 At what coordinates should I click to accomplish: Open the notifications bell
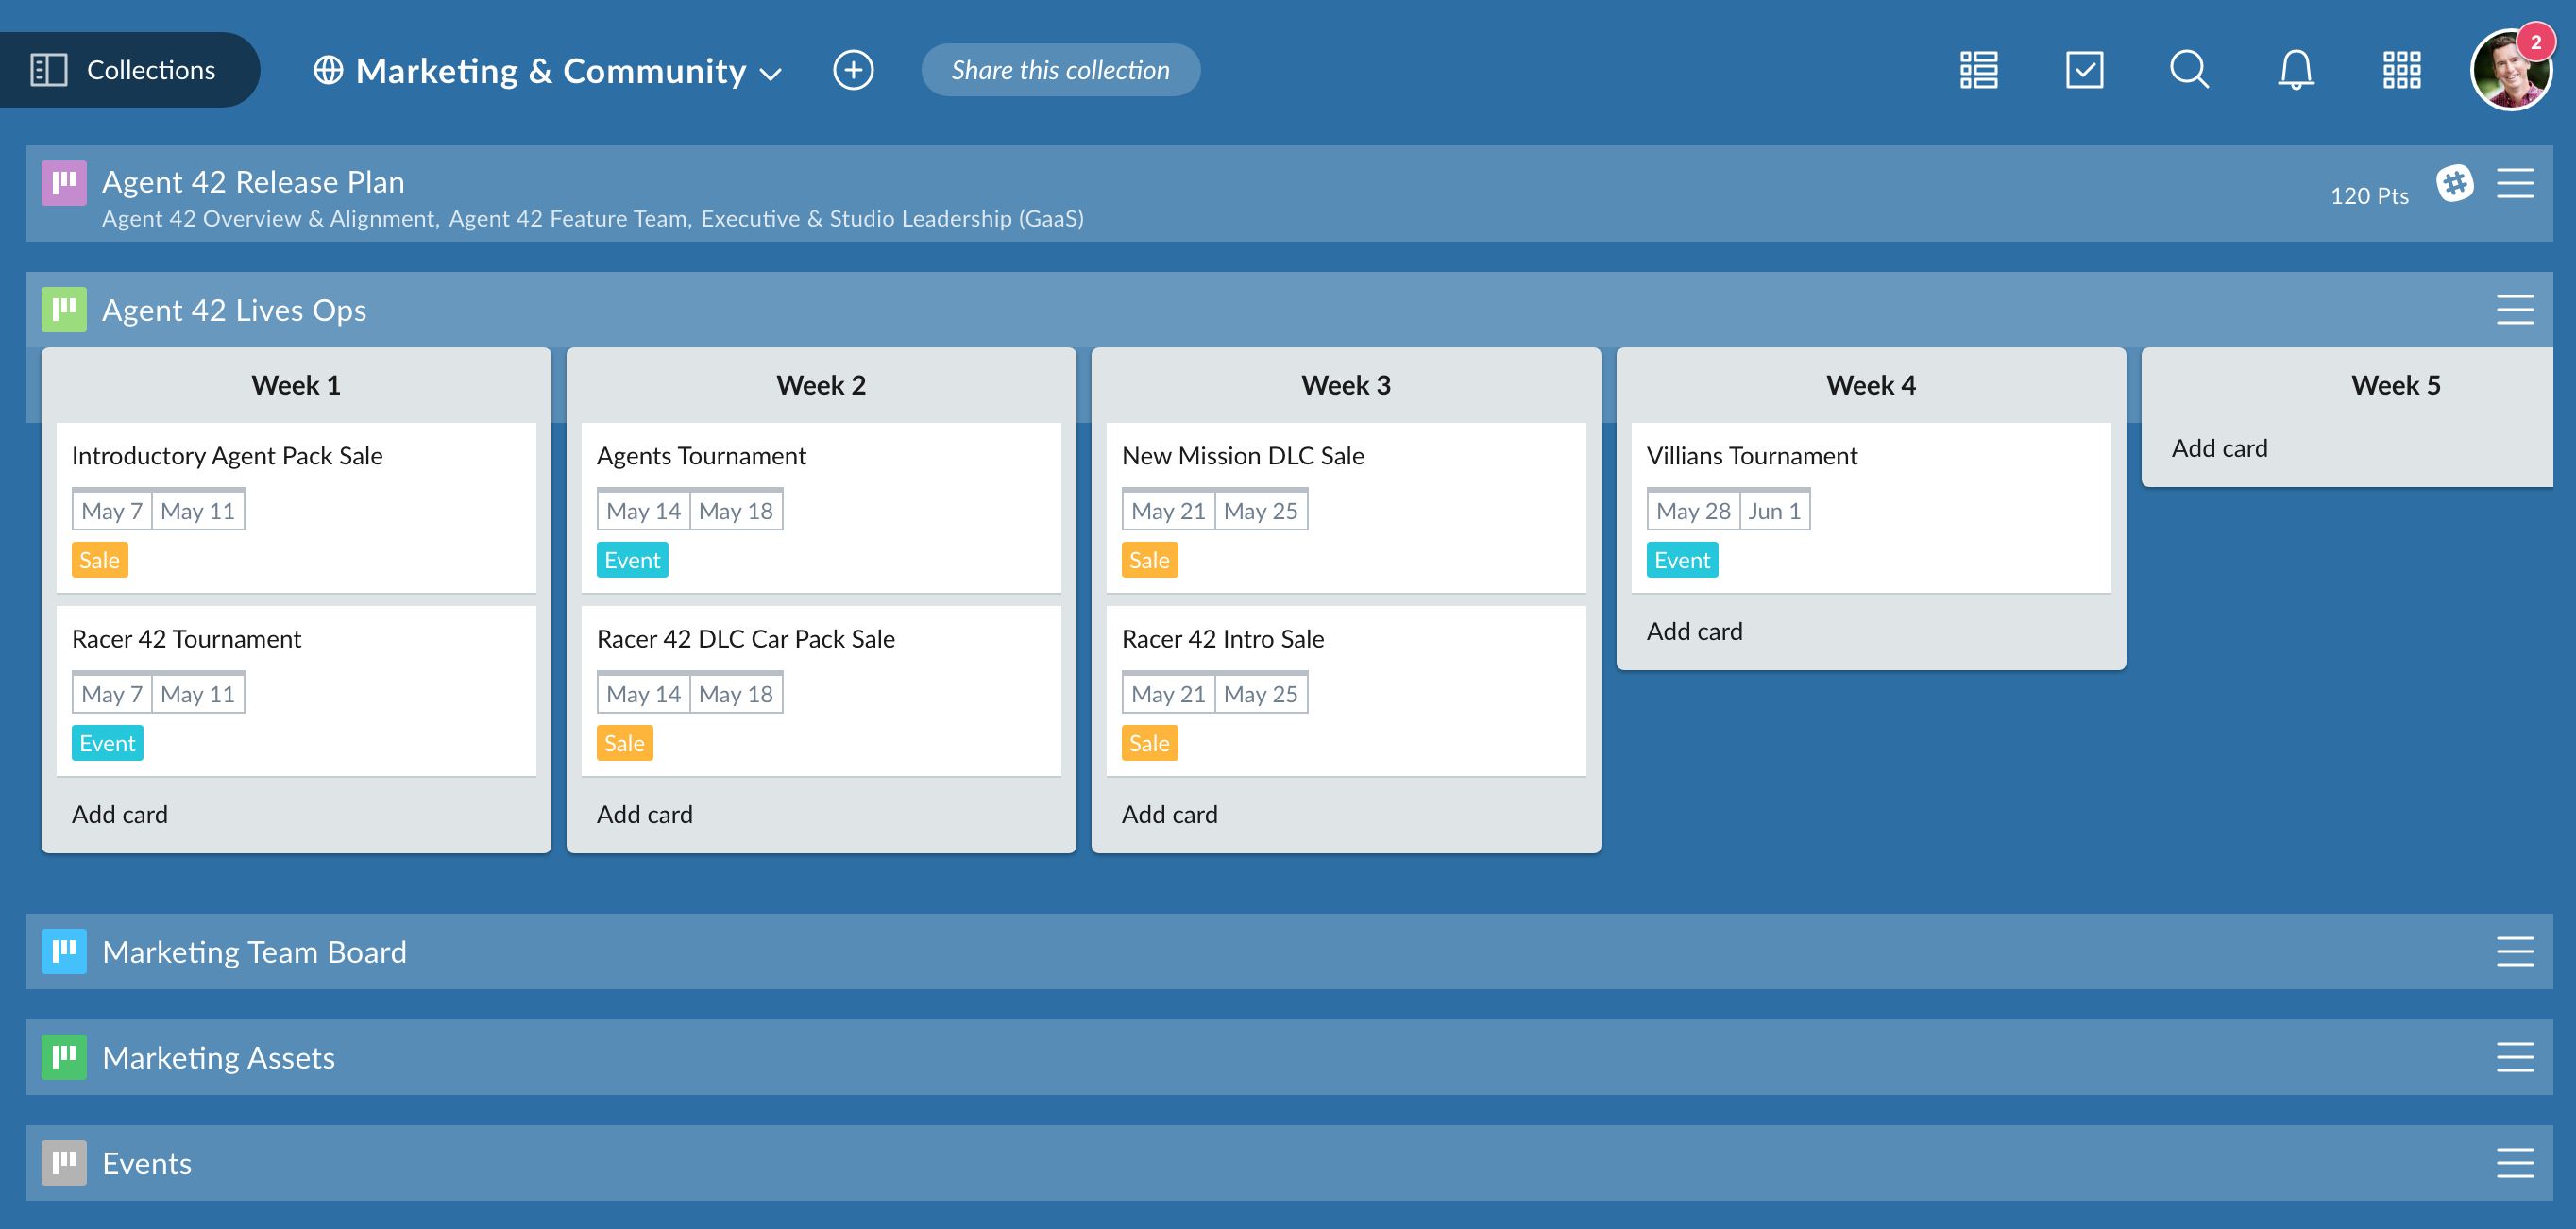pos(2294,69)
